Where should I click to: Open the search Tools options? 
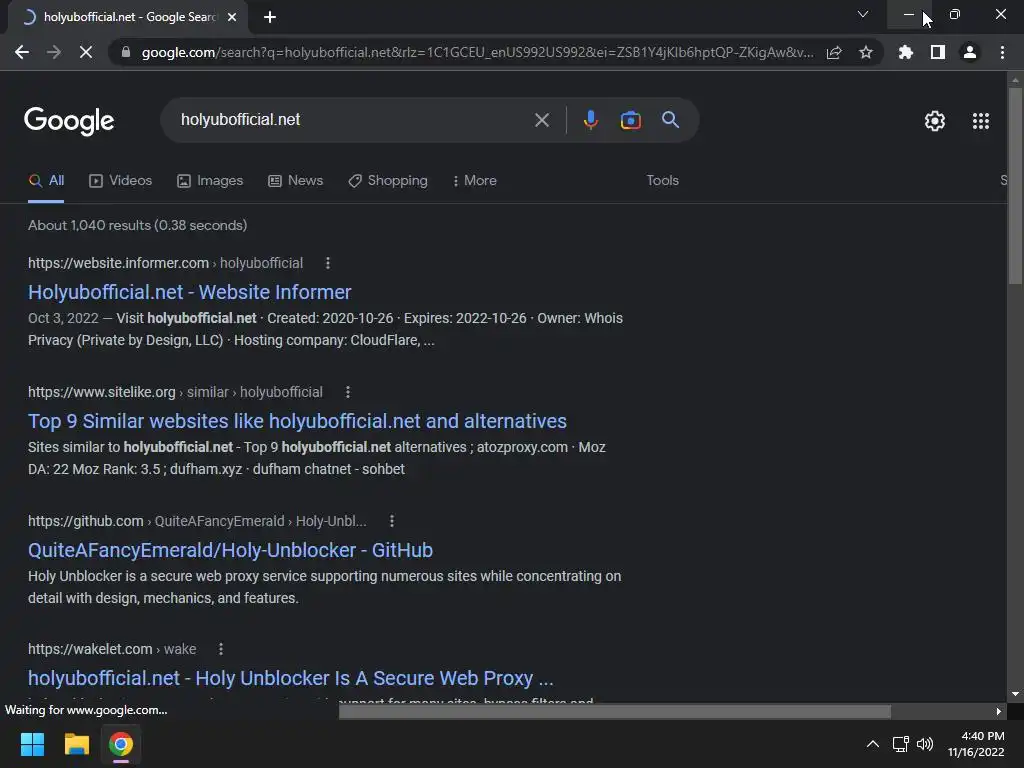tap(662, 181)
